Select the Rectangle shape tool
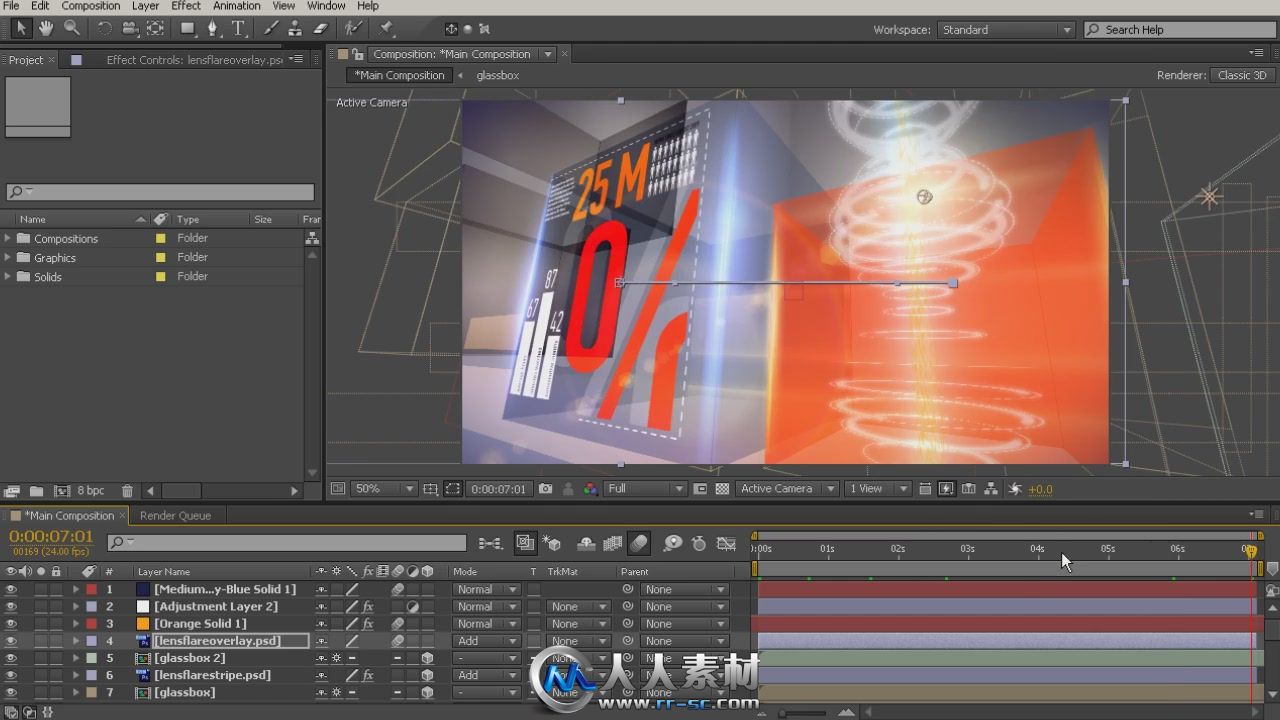1280x720 pixels. (188, 29)
